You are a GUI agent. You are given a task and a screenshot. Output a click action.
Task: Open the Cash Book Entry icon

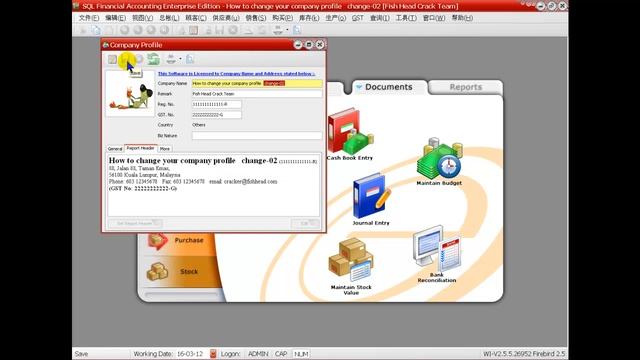(350, 134)
